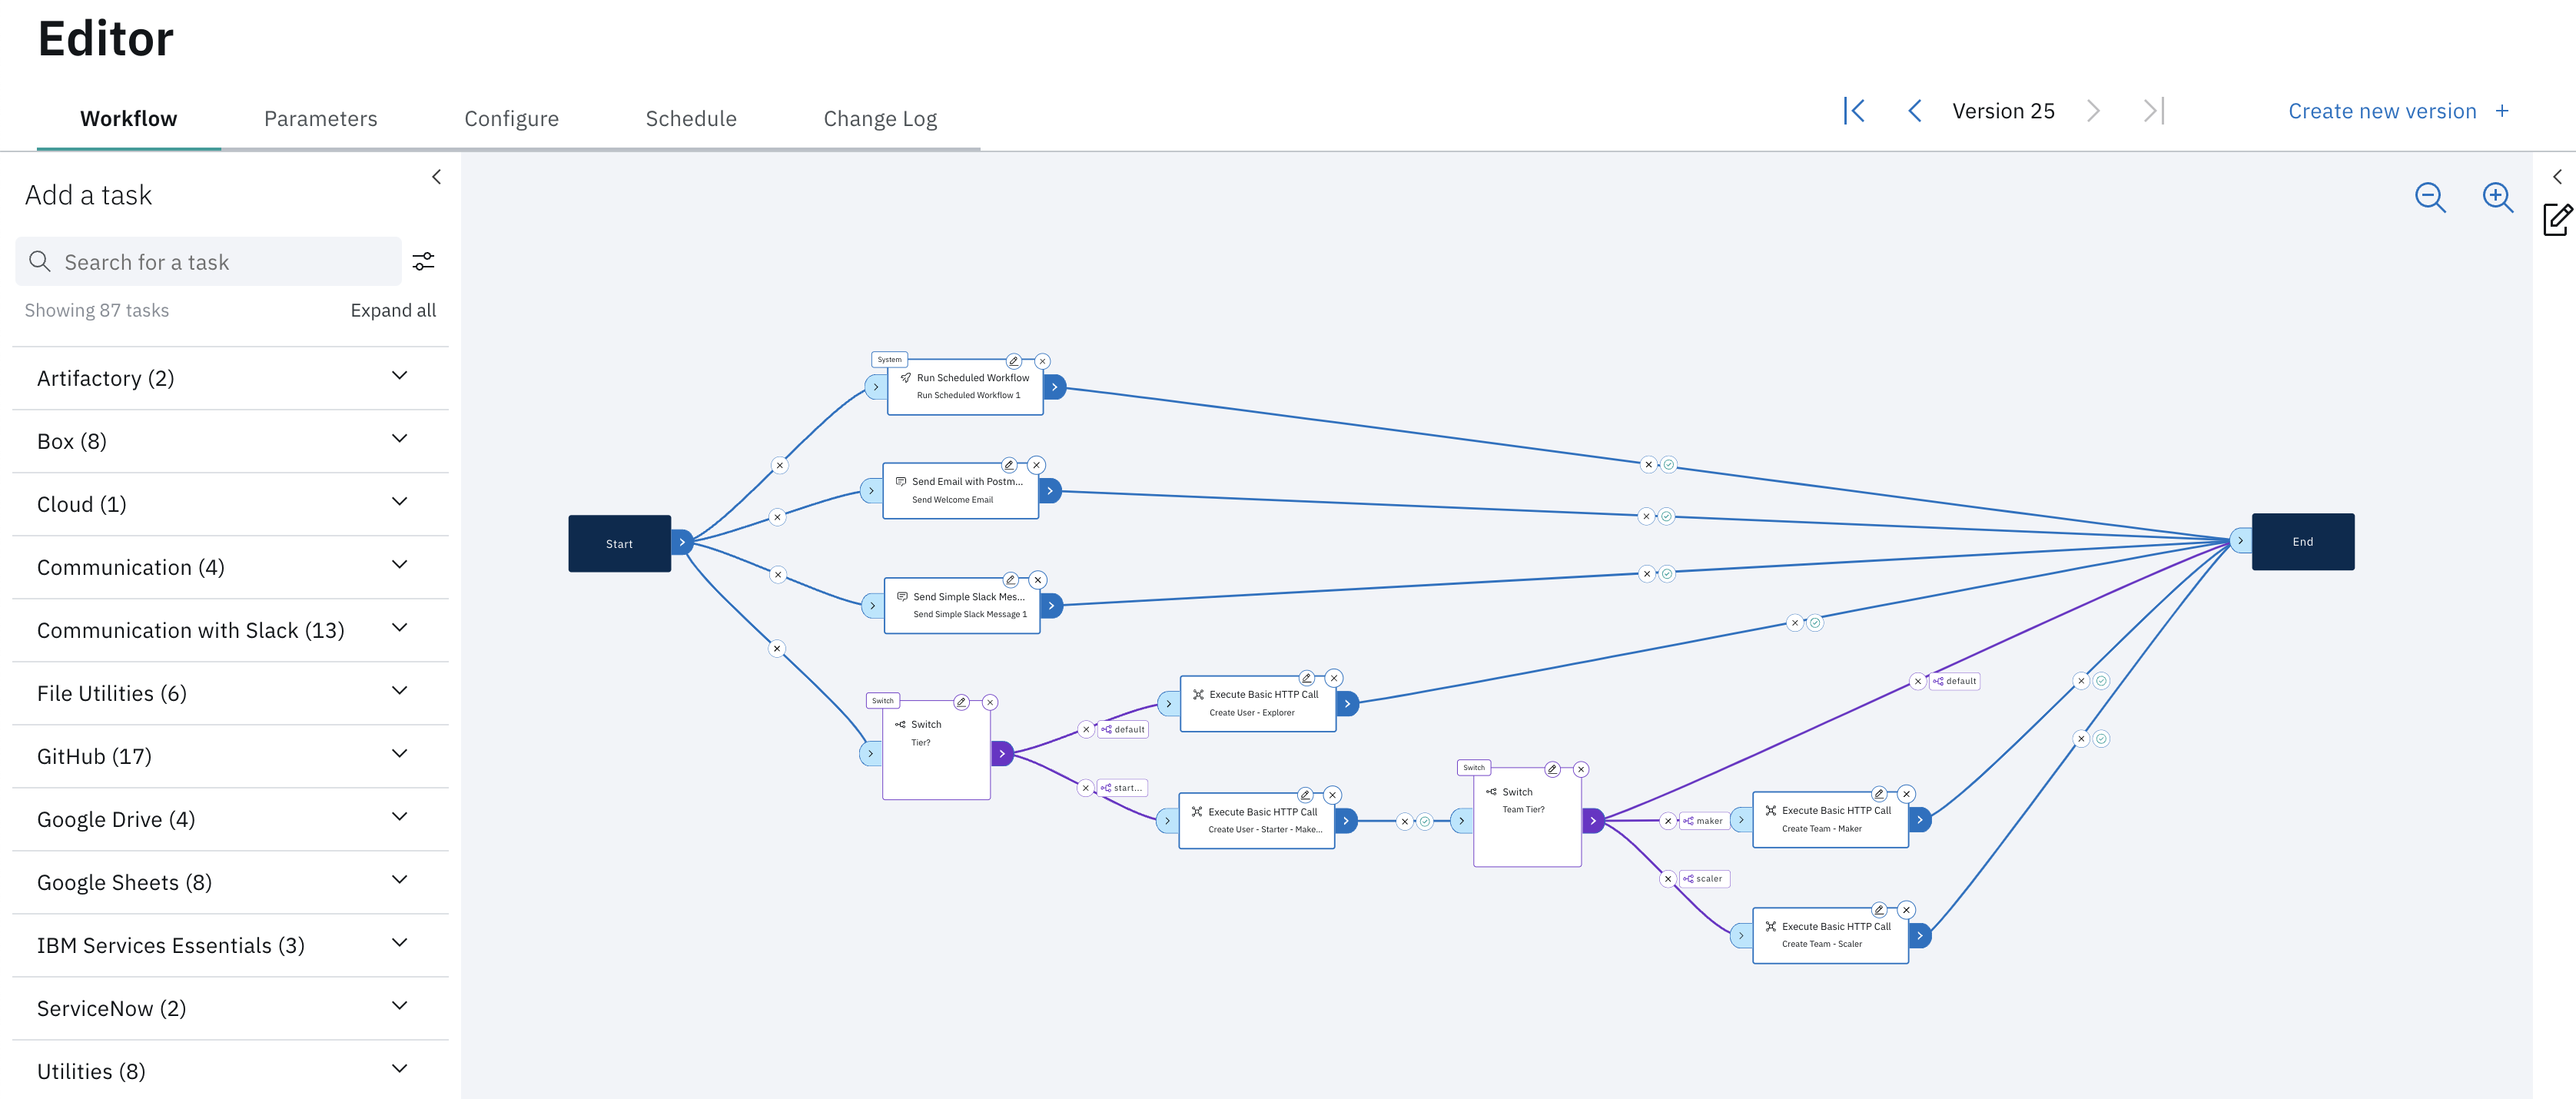Click Start node output port
Image resolution: width=2576 pixels, height=1099 pixels.
[x=682, y=543]
